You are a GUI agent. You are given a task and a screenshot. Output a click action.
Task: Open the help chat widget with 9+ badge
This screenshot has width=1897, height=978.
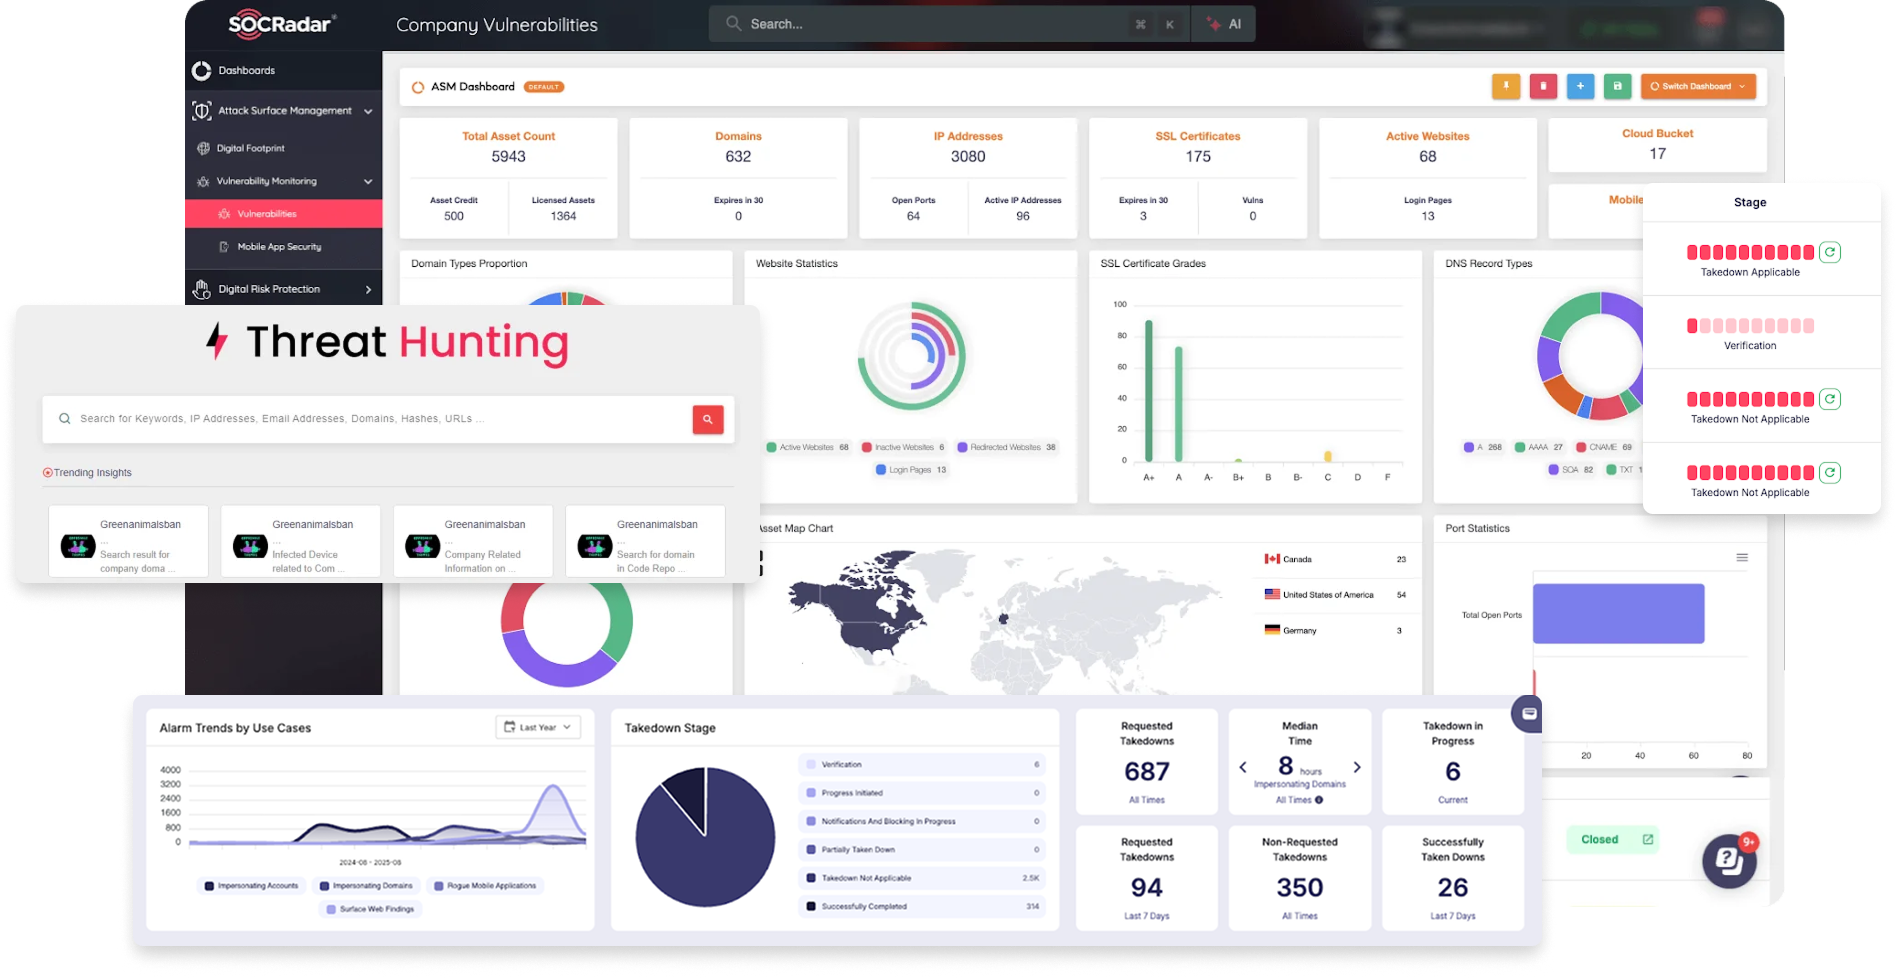(x=1730, y=860)
